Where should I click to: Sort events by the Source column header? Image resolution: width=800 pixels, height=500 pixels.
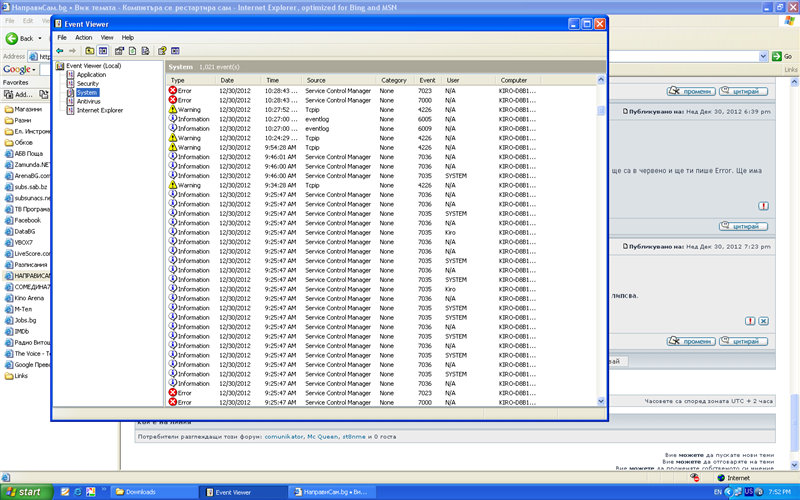point(316,80)
